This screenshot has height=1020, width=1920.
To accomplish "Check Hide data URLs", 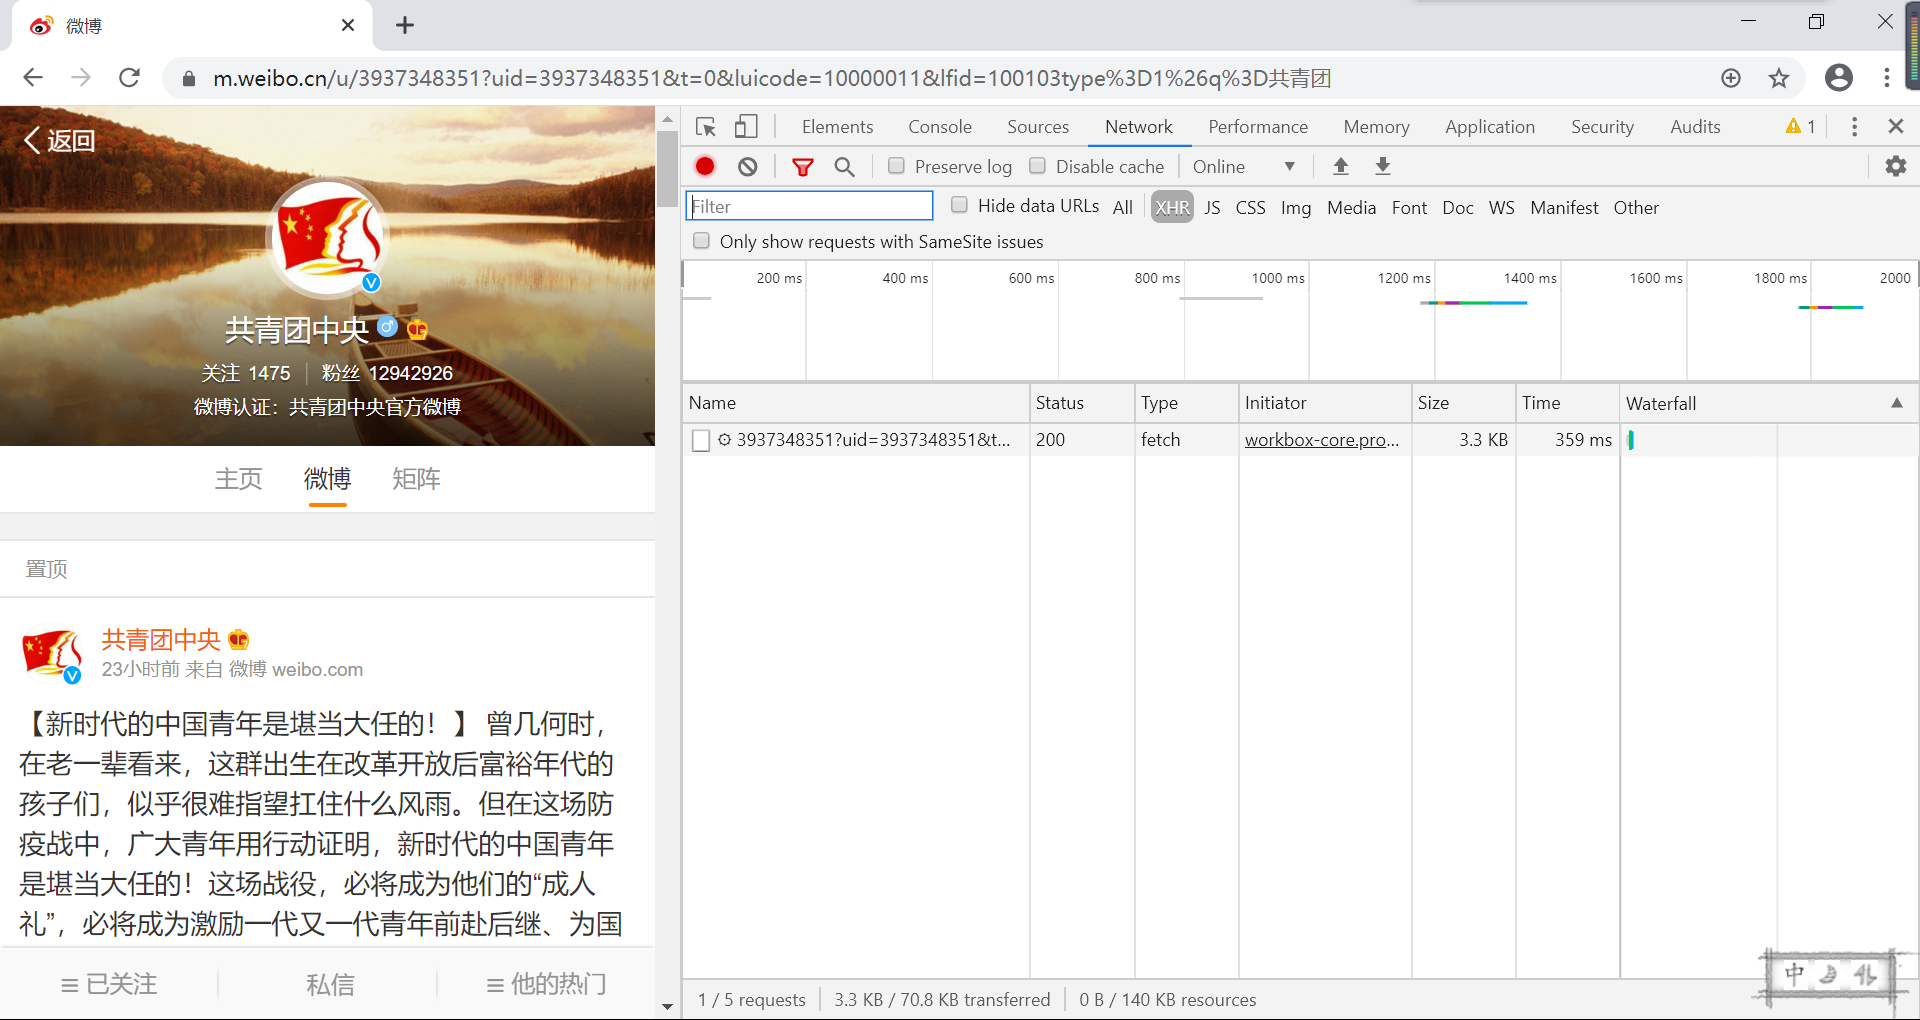I will [x=959, y=205].
